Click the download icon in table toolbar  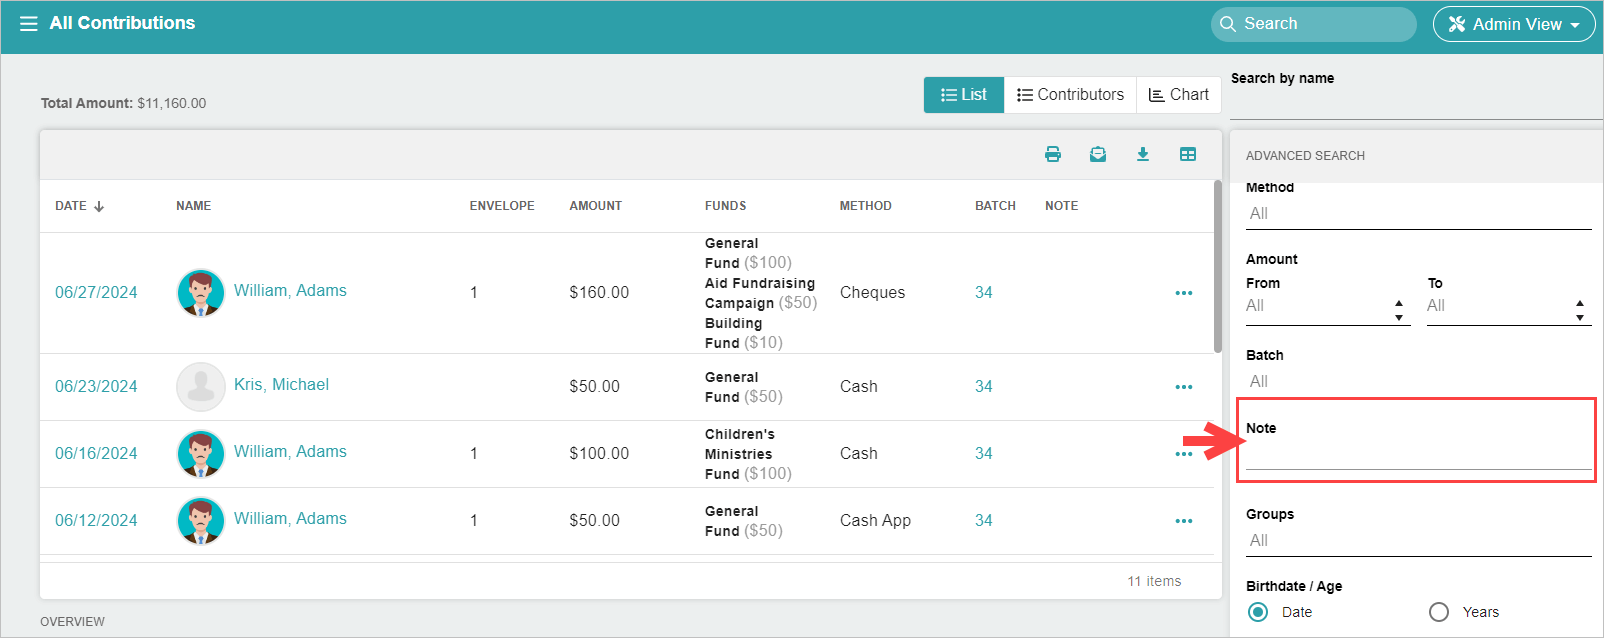(x=1143, y=154)
